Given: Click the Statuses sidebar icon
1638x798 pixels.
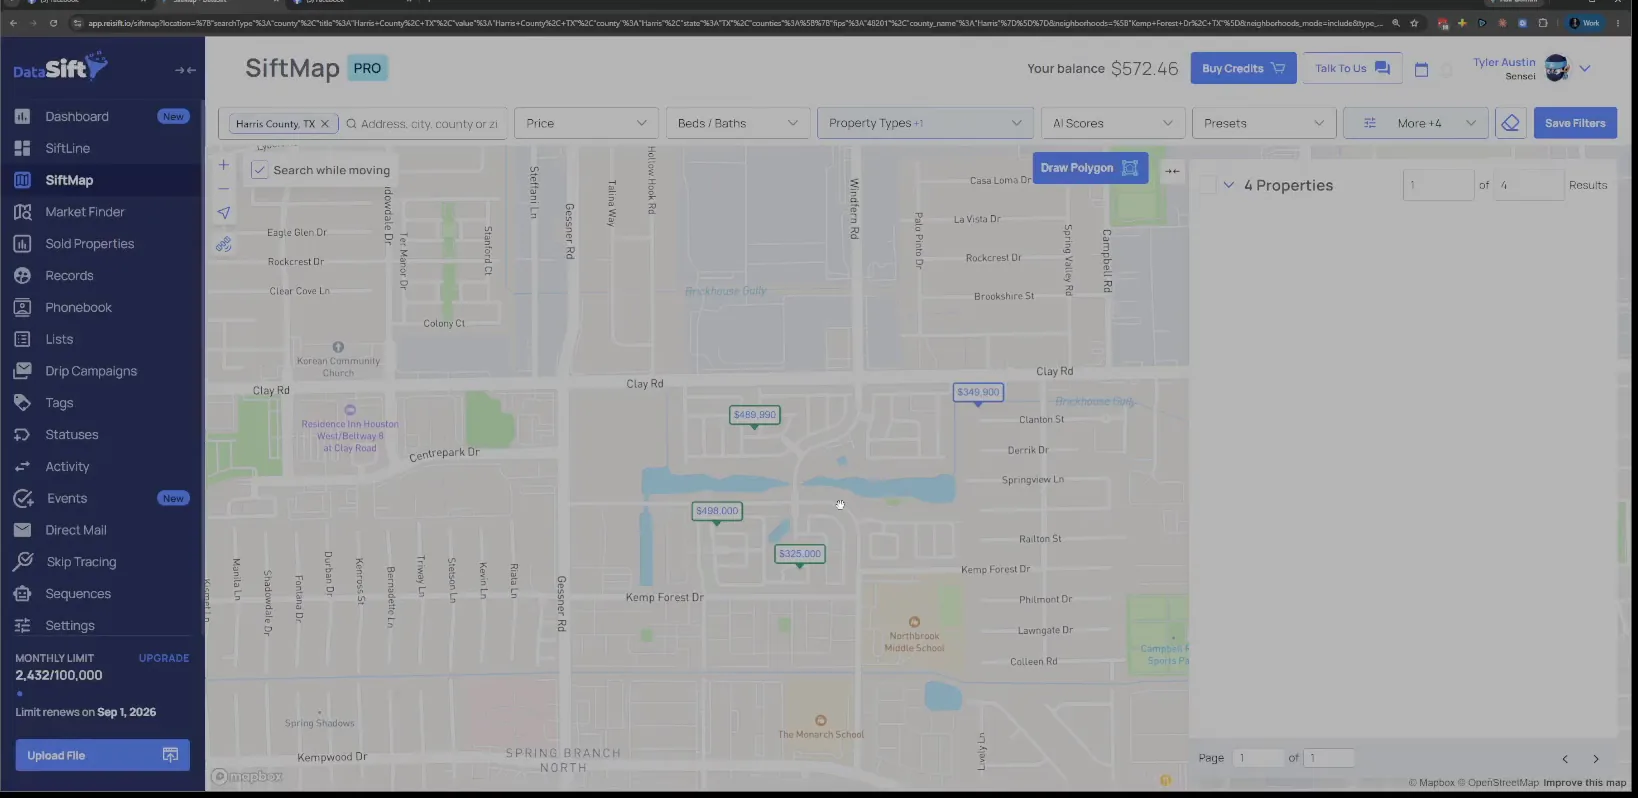Looking at the screenshot, I should point(22,435).
